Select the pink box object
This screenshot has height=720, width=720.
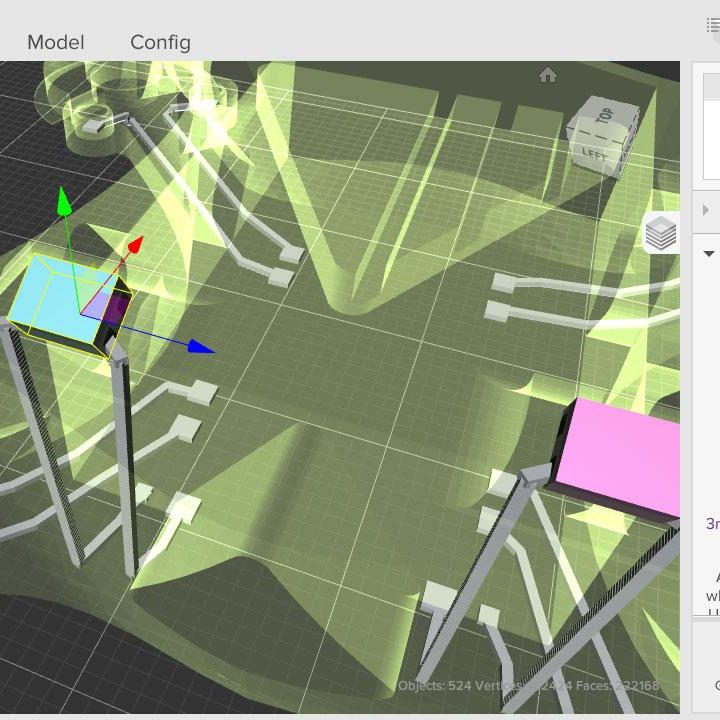tap(620, 457)
